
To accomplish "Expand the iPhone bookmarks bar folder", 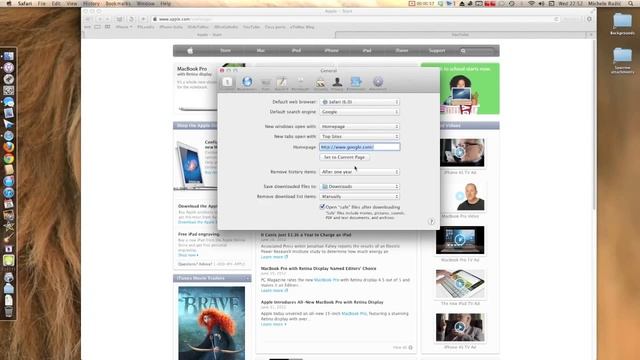I will point(124,27).
